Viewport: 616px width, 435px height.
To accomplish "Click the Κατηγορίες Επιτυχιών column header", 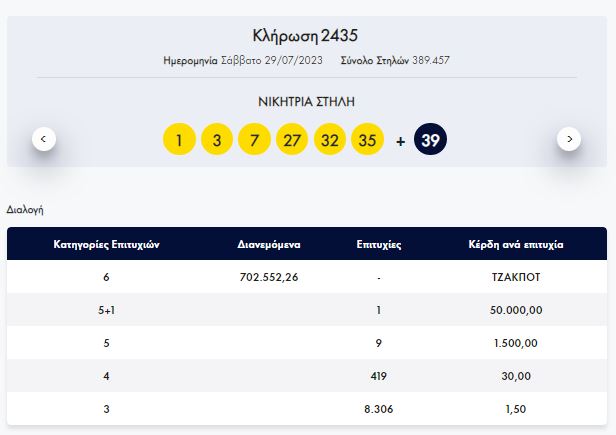I will [106, 244].
